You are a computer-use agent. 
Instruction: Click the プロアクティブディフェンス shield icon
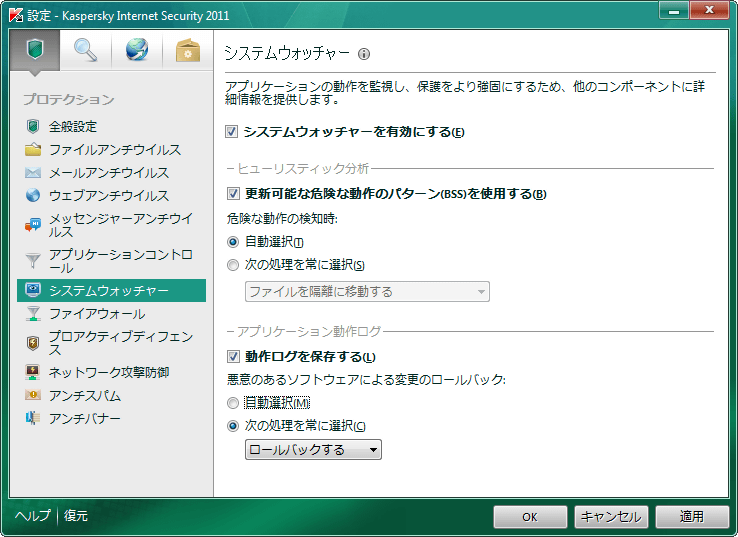[x=33, y=343]
